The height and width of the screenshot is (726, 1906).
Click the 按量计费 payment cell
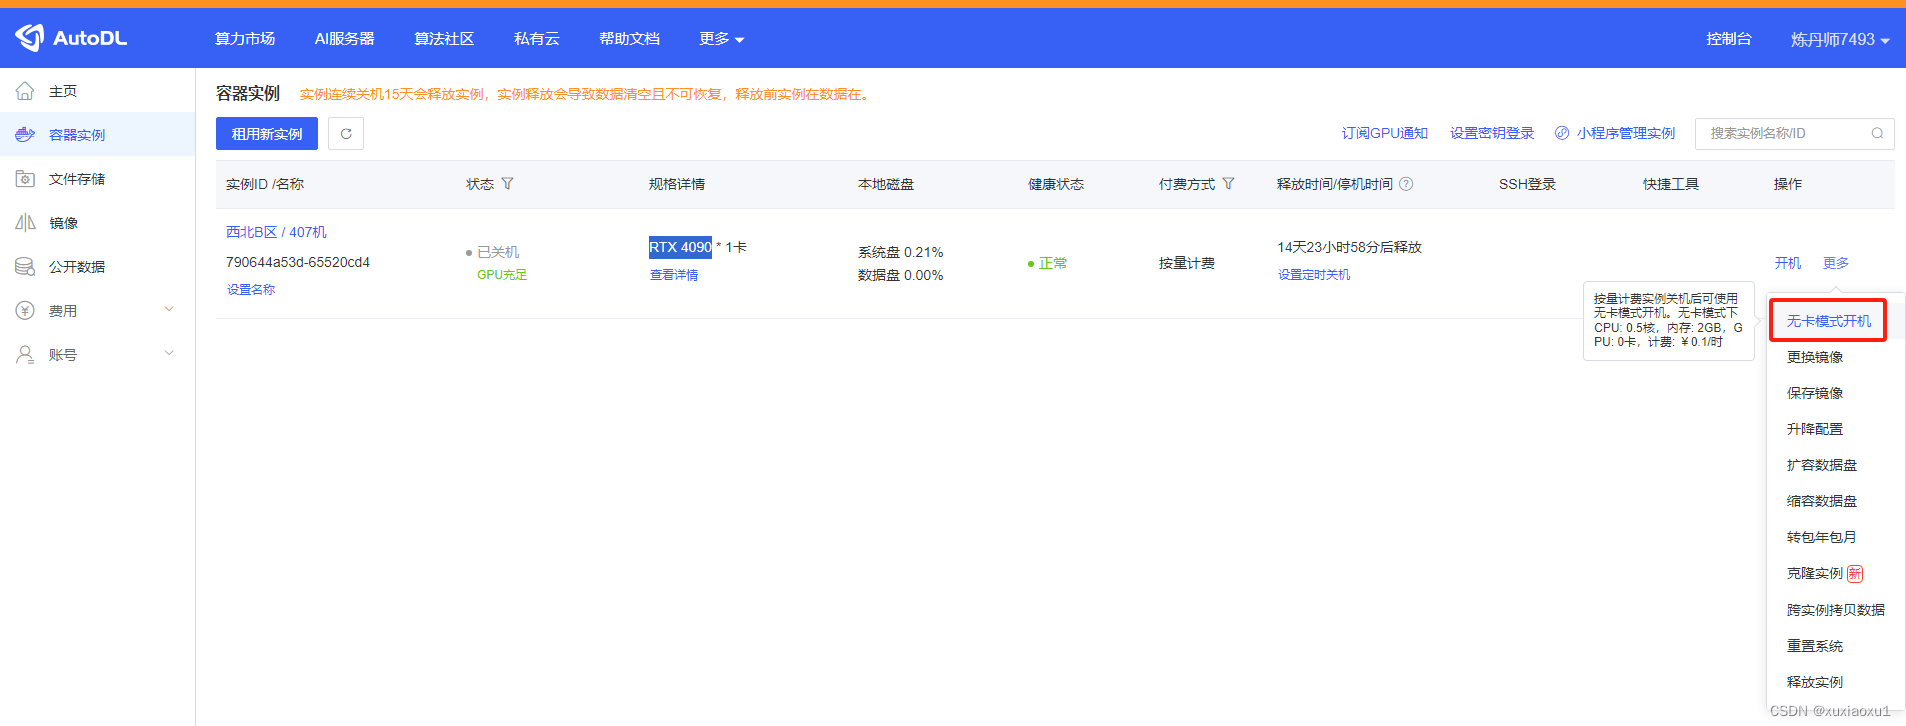[1187, 263]
